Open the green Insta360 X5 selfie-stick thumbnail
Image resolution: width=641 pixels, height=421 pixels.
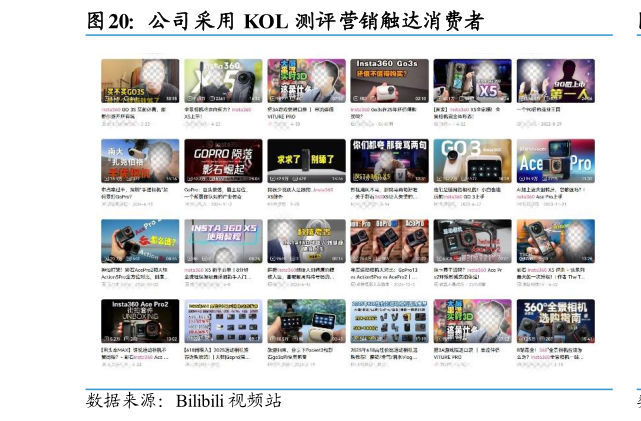(x=223, y=81)
